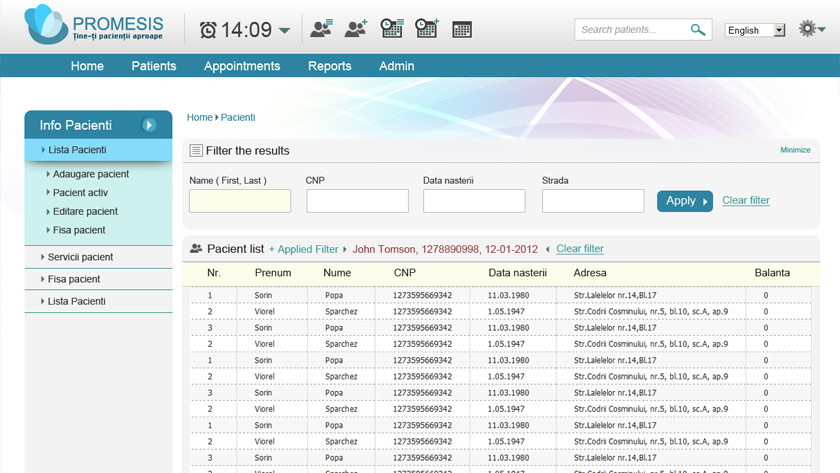This screenshot has height=473, width=840.
Task: Click the CNP filter input
Action: pyautogui.click(x=357, y=201)
